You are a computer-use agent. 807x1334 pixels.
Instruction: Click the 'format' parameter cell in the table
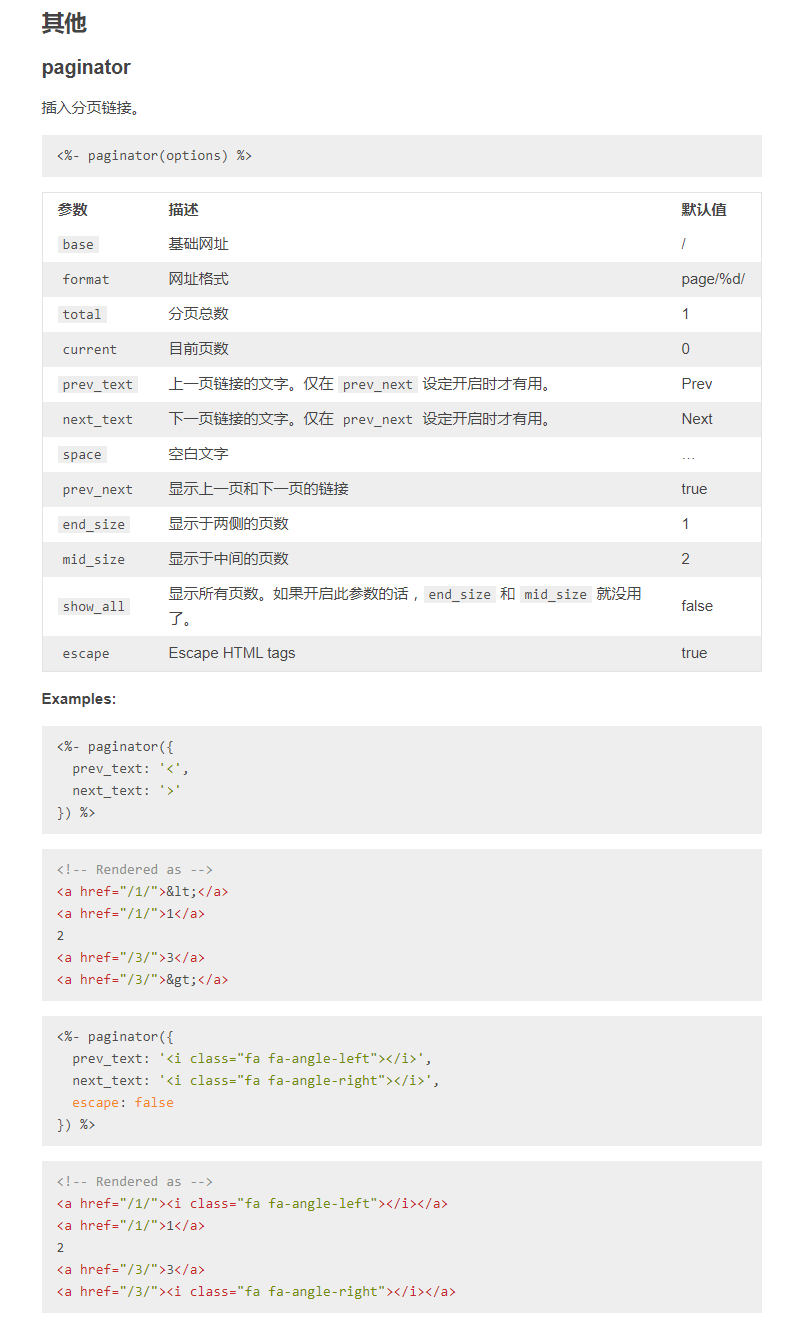coord(86,279)
